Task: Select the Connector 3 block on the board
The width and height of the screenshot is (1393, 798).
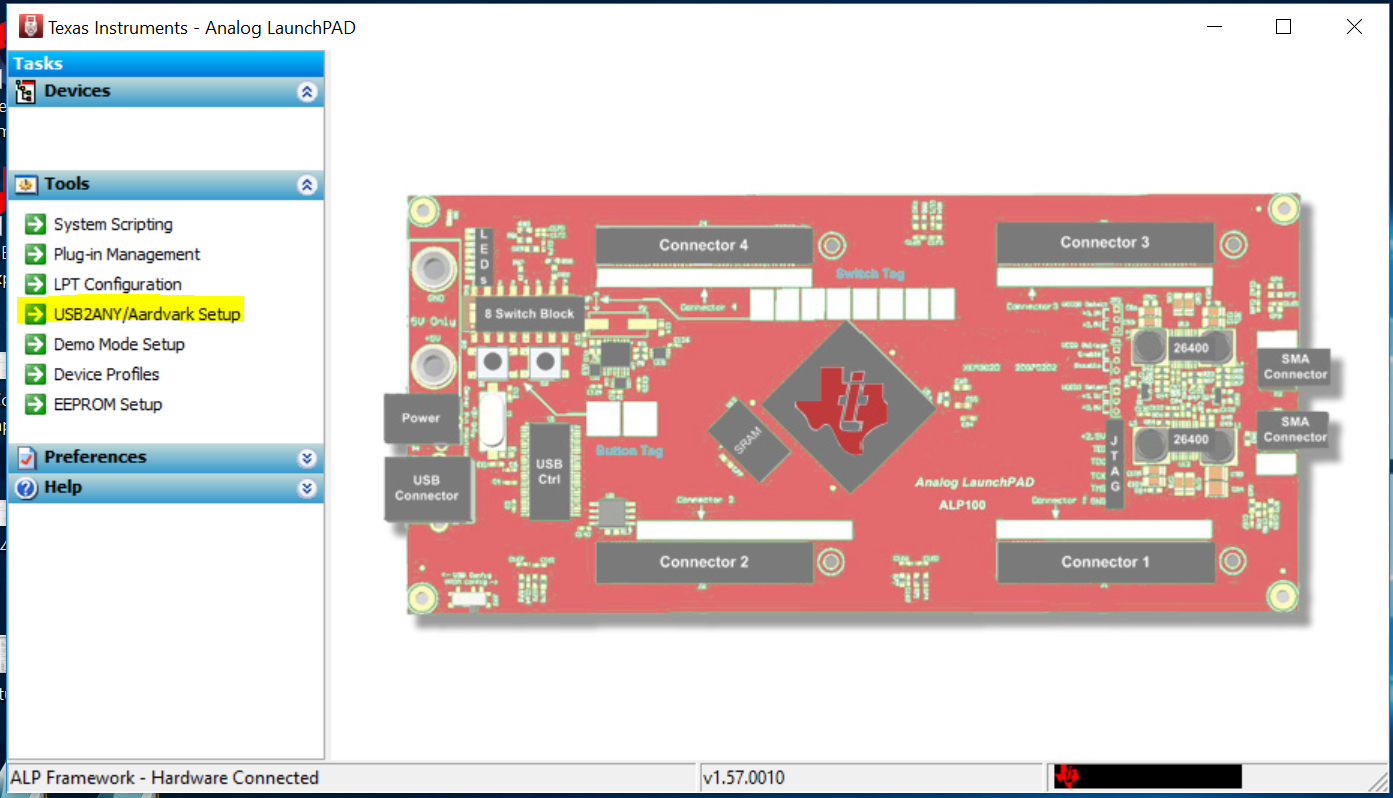Action: click(1105, 242)
